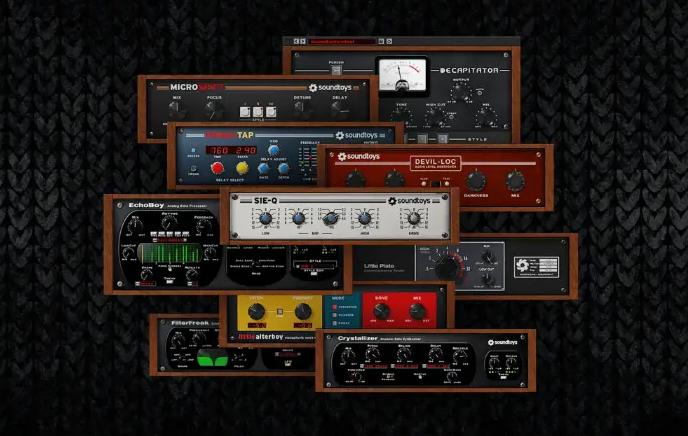Click the Low knob on Sie-Q
The width and height of the screenshot is (688, 436).
click(265, 218)
